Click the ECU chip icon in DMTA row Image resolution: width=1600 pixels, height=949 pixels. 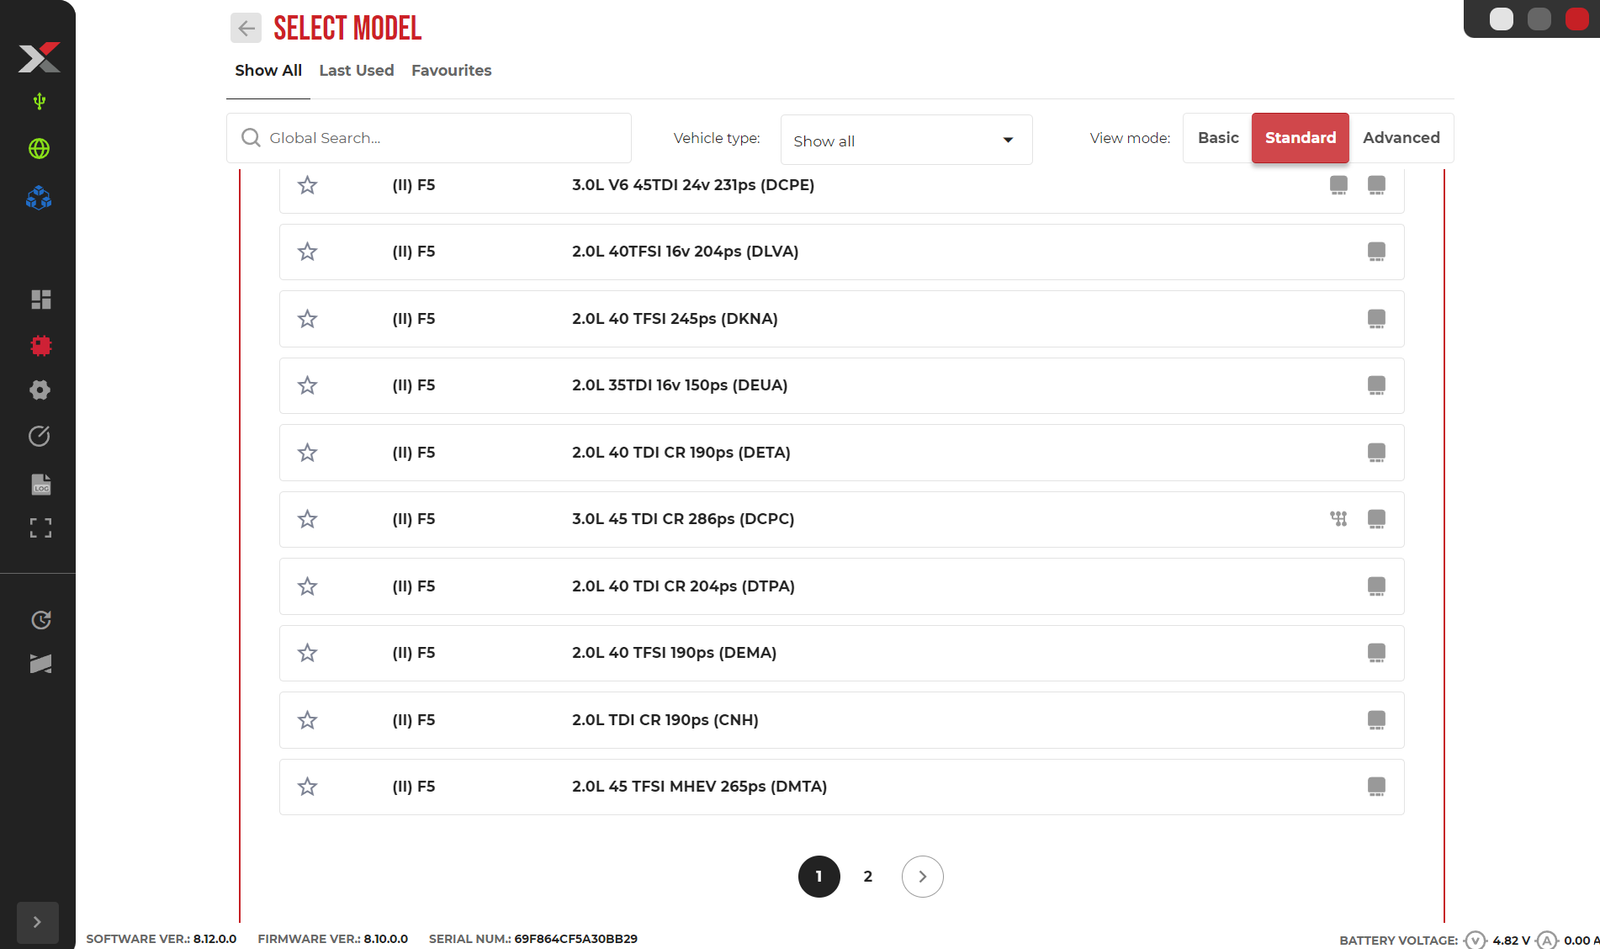click(1377, 787)
